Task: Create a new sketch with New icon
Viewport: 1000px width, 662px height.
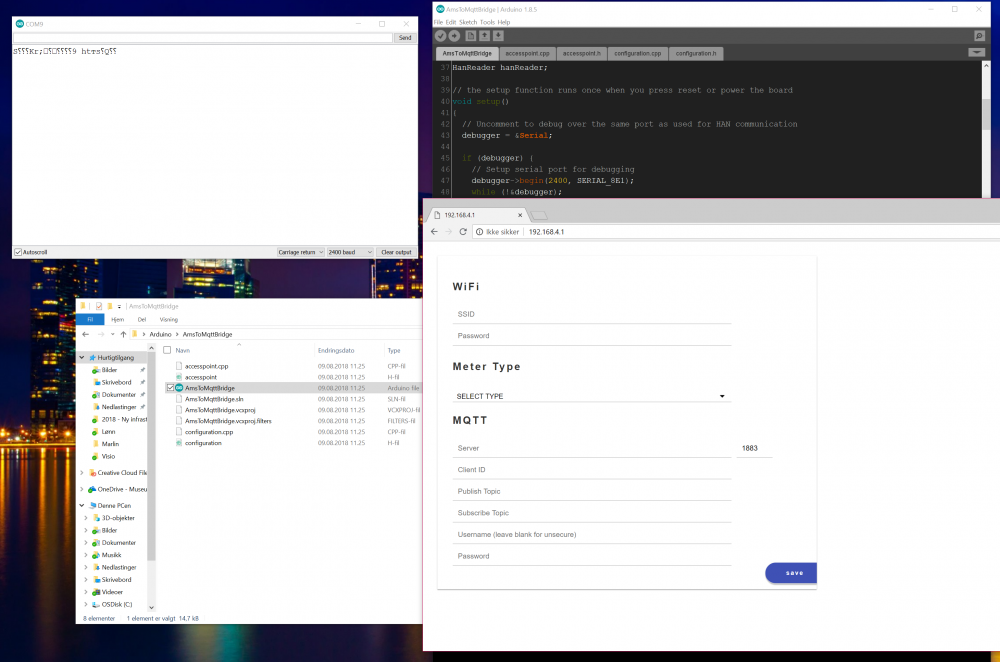Action: (471, 36)
